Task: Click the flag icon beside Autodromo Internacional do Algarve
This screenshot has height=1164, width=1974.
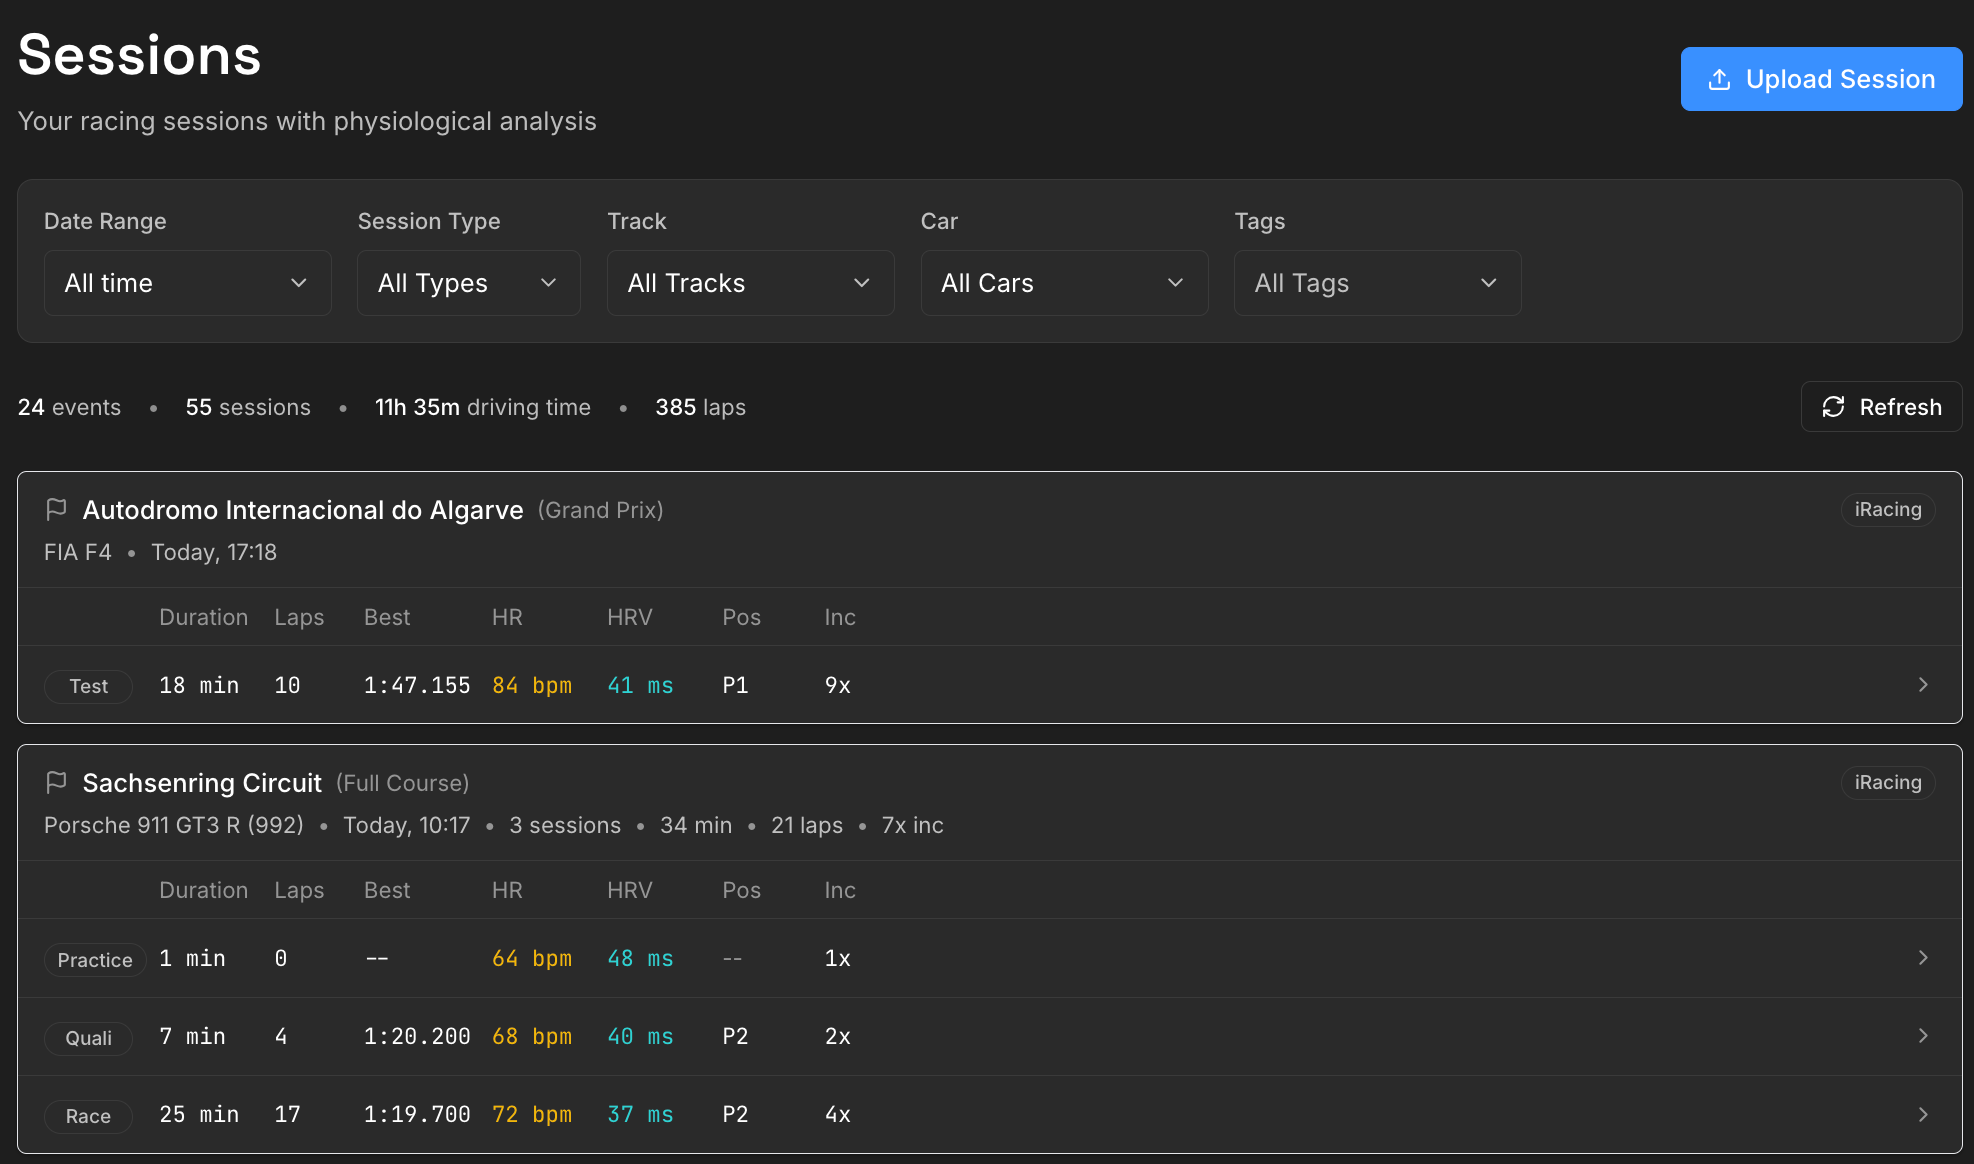Action: pos(56,510)
